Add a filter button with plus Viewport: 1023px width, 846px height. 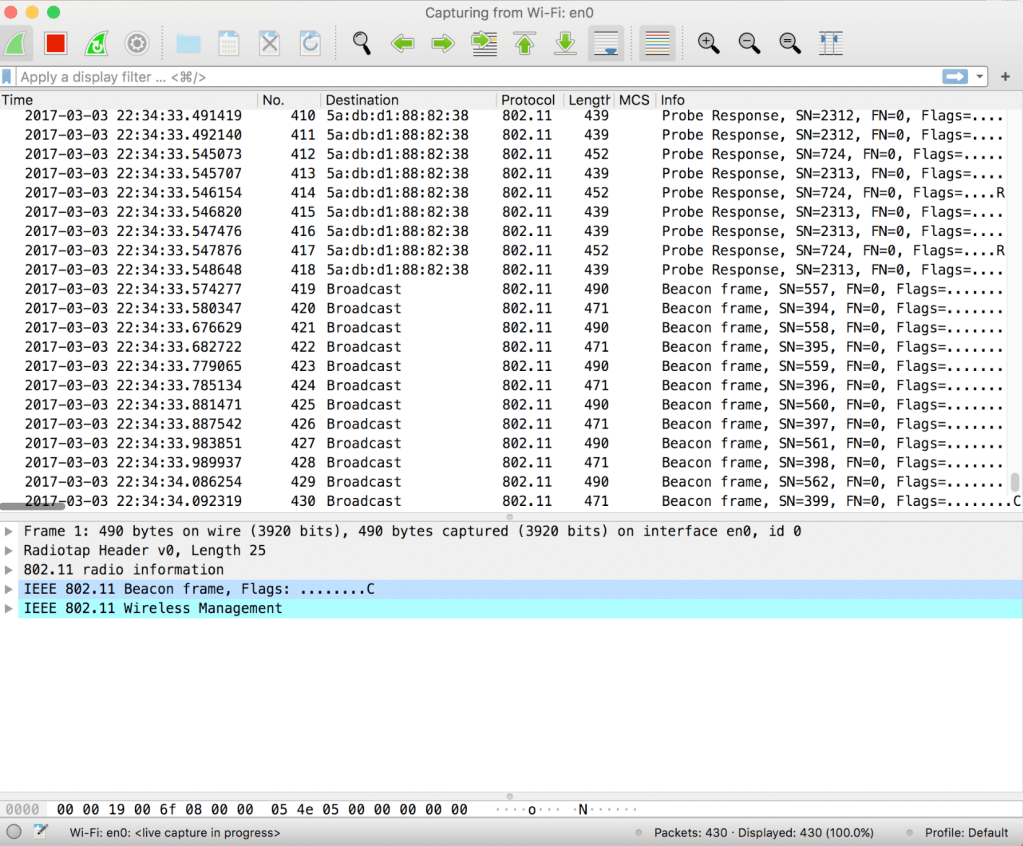(x=1005, y=77)
